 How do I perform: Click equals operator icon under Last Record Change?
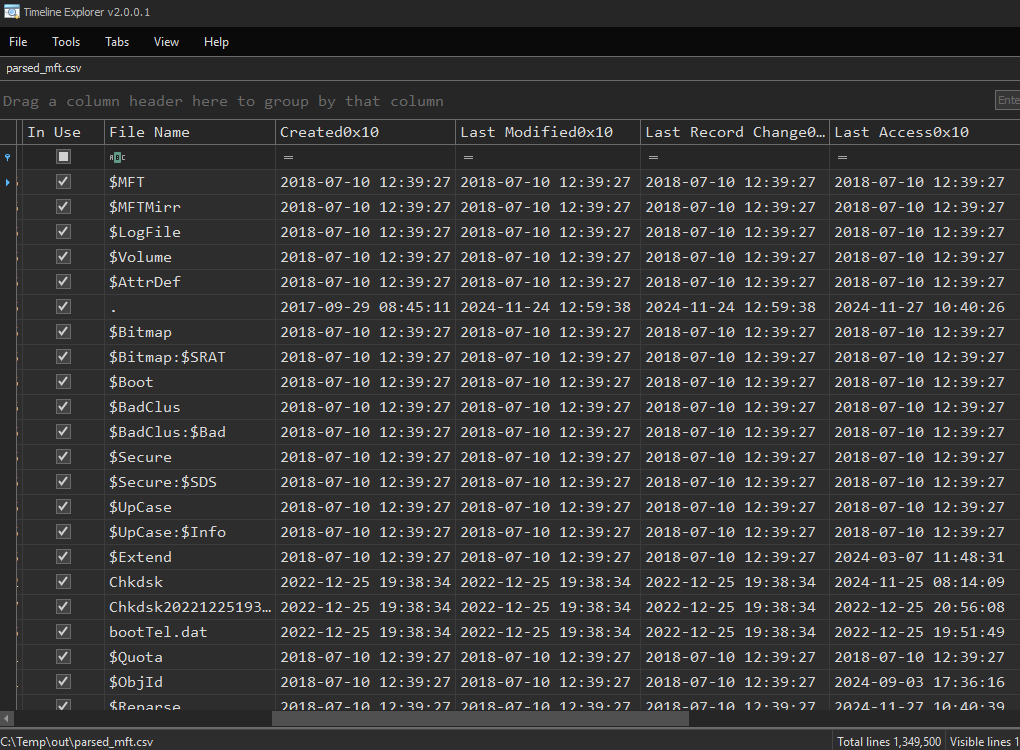(653, 157)
